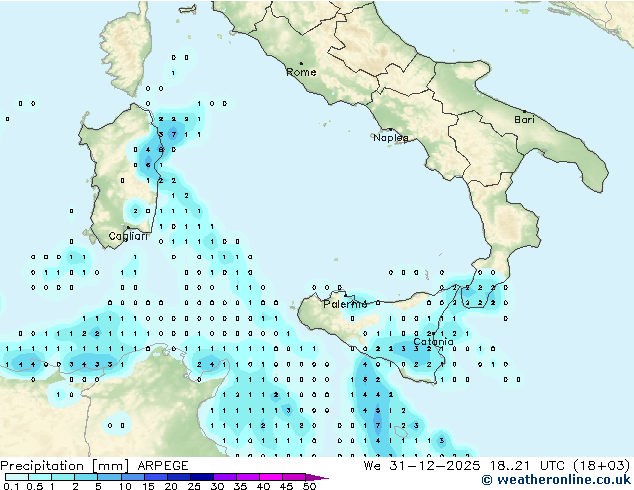
Task: Click the legend value '10'
Action: (125, 486)
